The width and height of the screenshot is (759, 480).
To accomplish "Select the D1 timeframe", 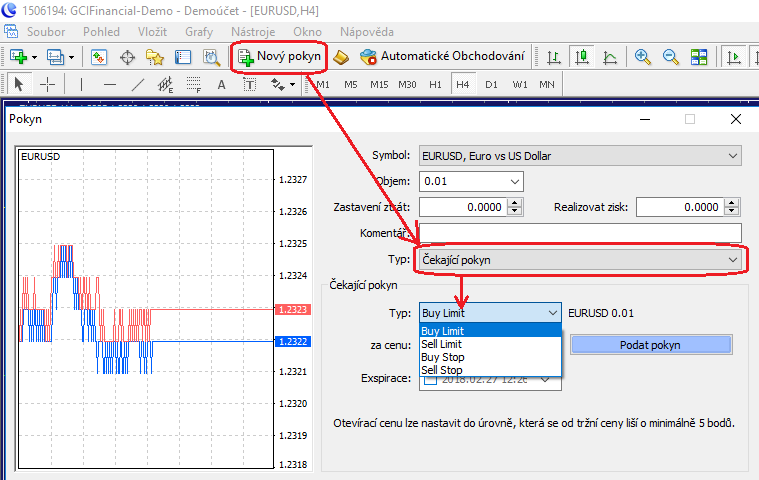I will click(x=491, y=85).
